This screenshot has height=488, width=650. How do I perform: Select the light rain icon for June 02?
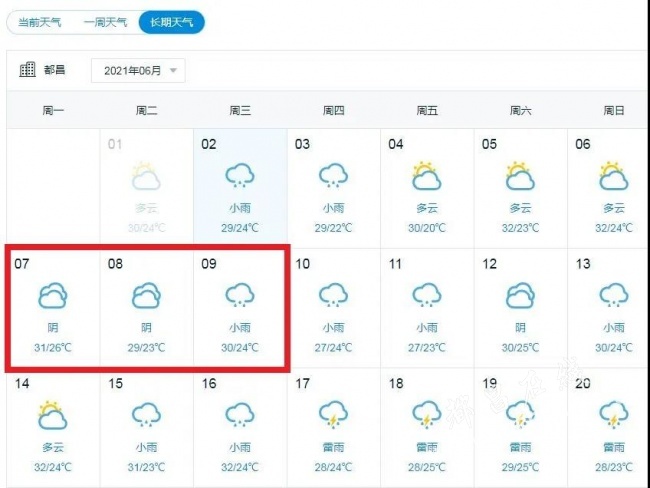[240, 175]
